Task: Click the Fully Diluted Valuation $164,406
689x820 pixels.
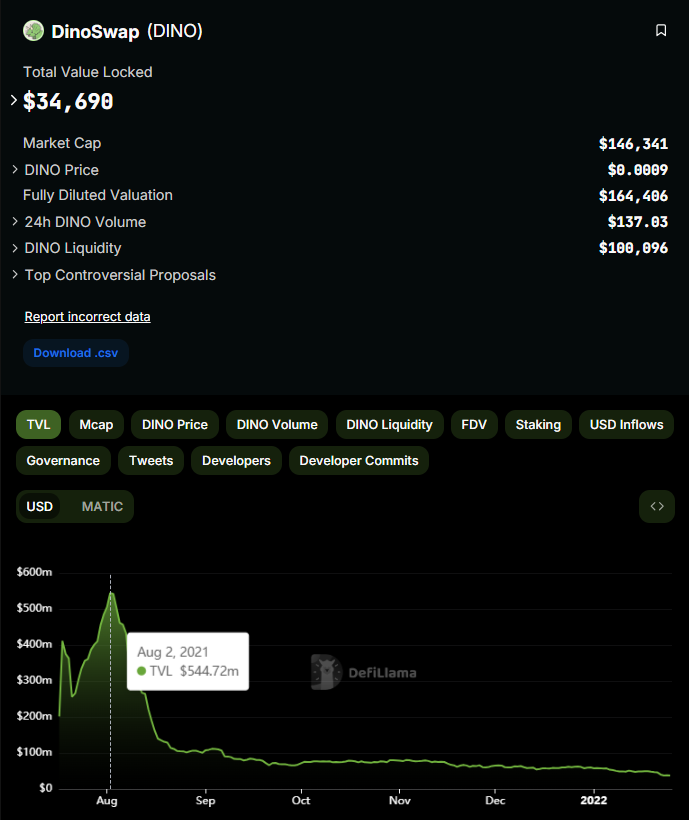Action: (633, 196)
